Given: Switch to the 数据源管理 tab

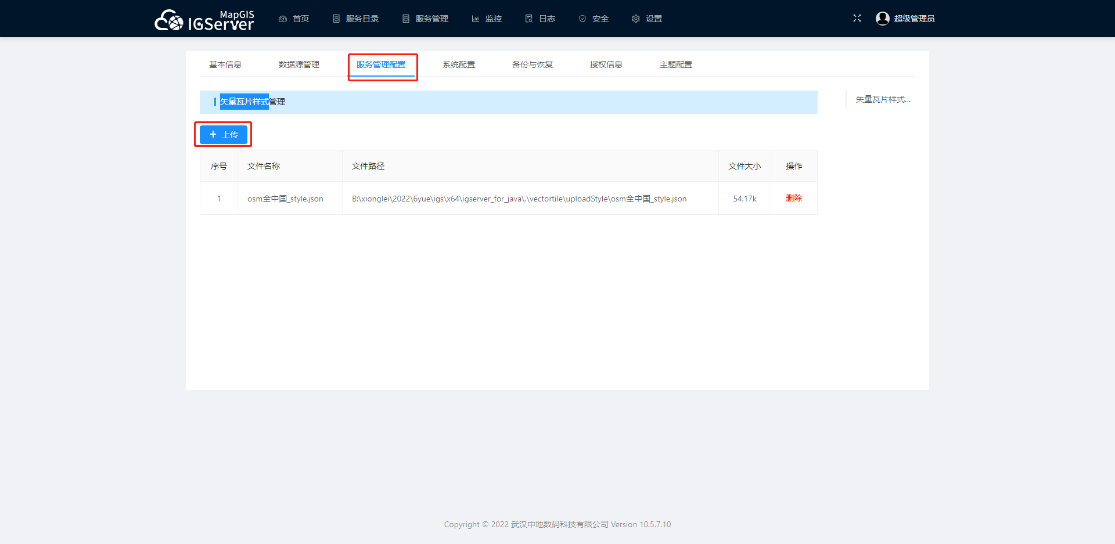Looking at the screenshot, I should (299, 65).
